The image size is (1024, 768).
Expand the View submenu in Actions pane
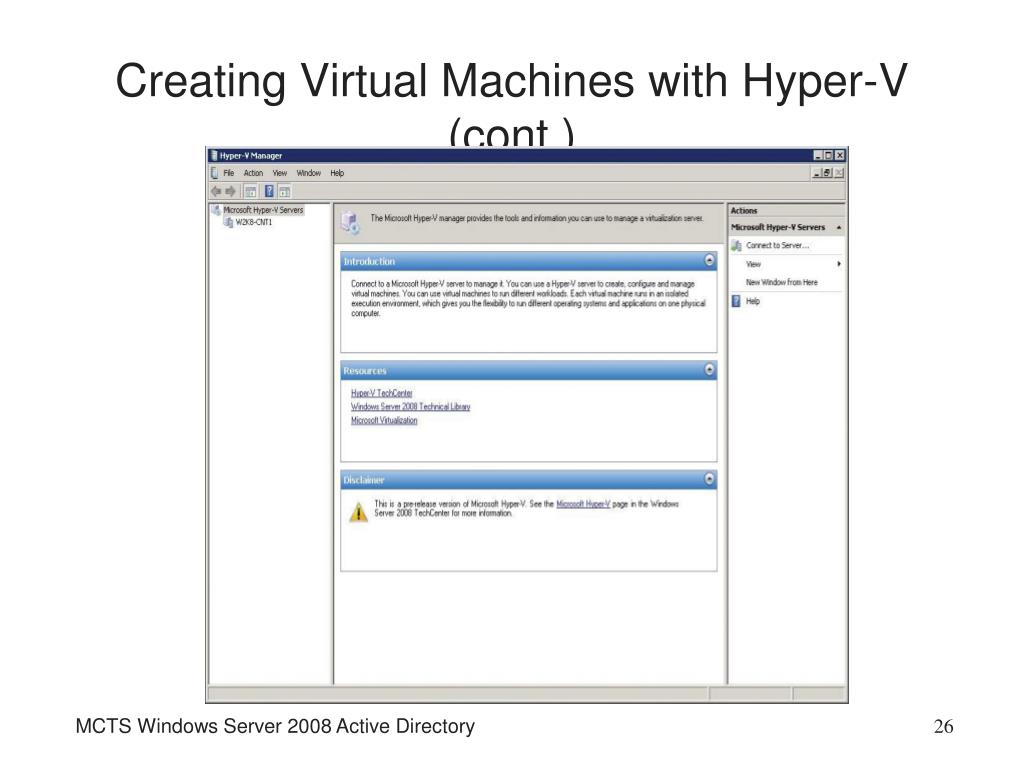(839, 264)
